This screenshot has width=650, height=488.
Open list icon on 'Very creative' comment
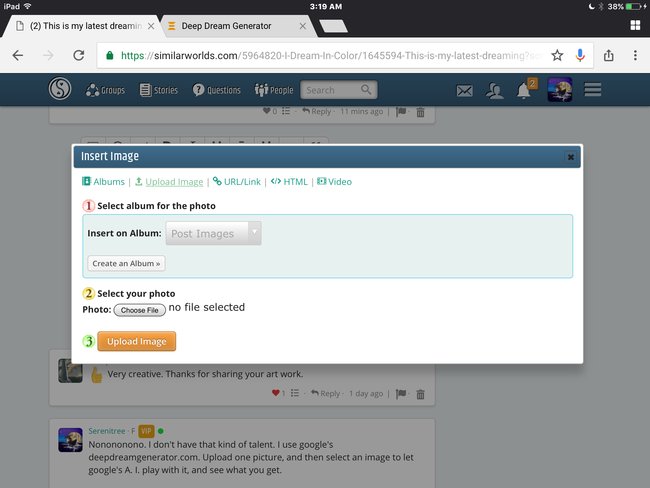pyautogui.click(x=295, y=393)
